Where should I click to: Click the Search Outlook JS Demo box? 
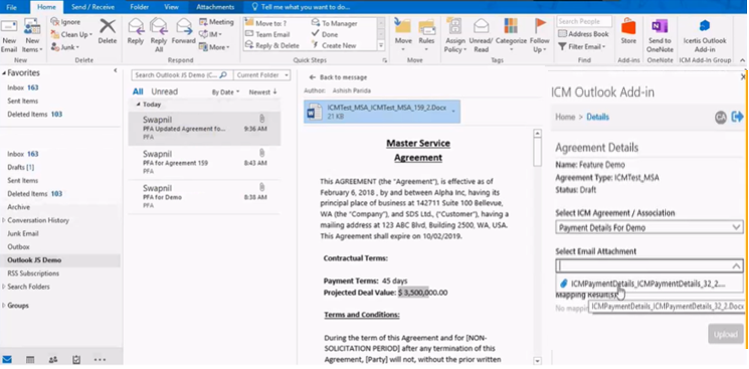click(x=182, y=75)
